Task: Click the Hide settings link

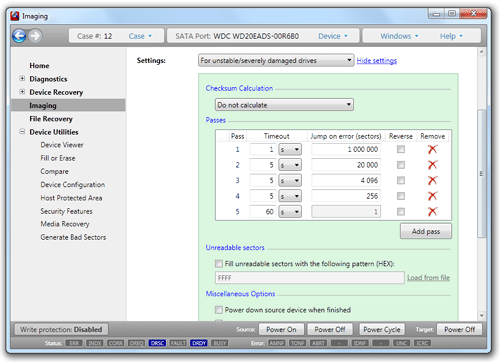Action: [x=377, y=61]
